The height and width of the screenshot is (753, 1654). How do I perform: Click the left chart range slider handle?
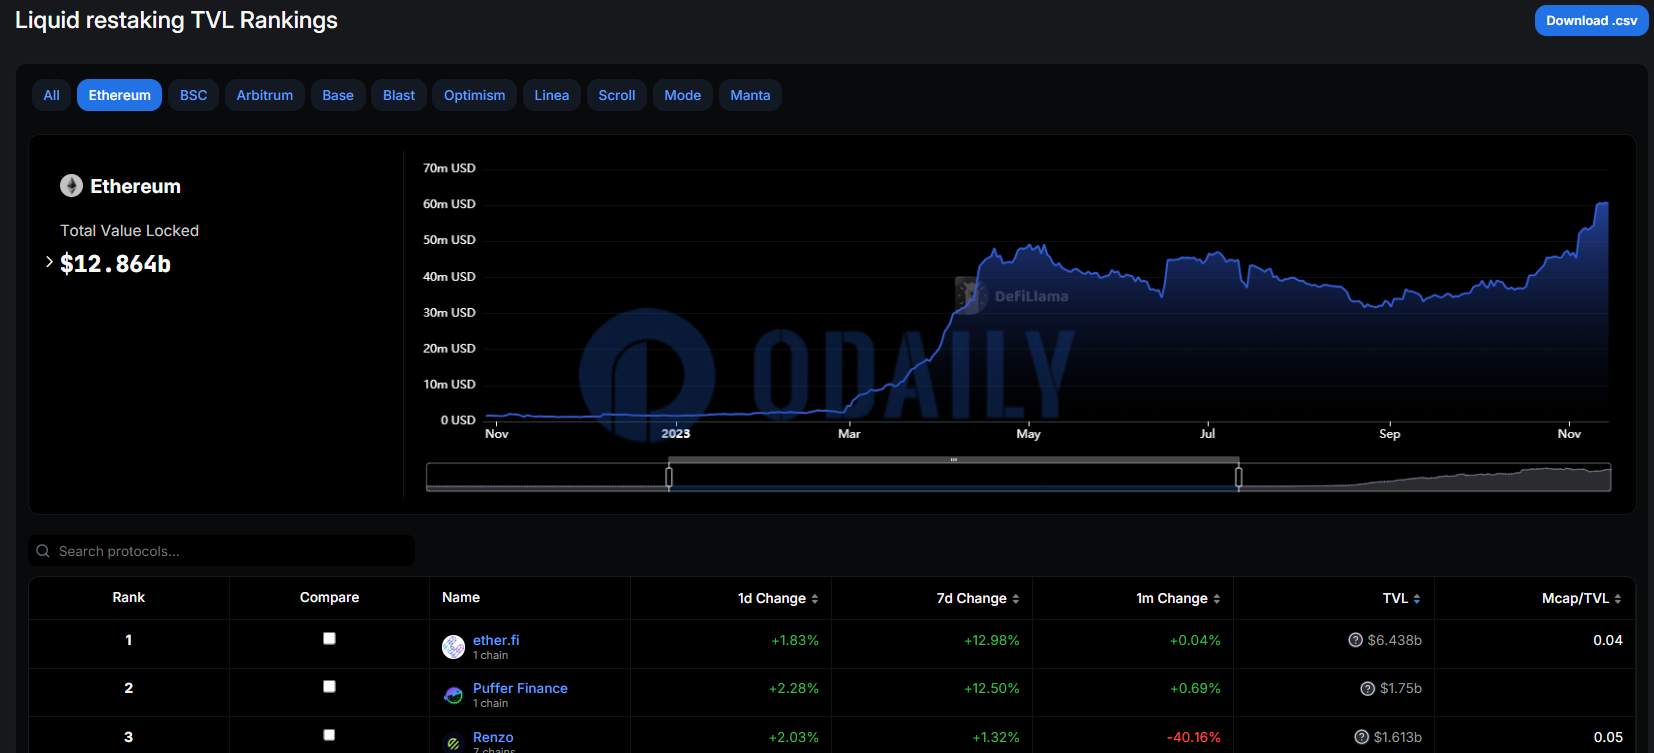pos(669,477)
